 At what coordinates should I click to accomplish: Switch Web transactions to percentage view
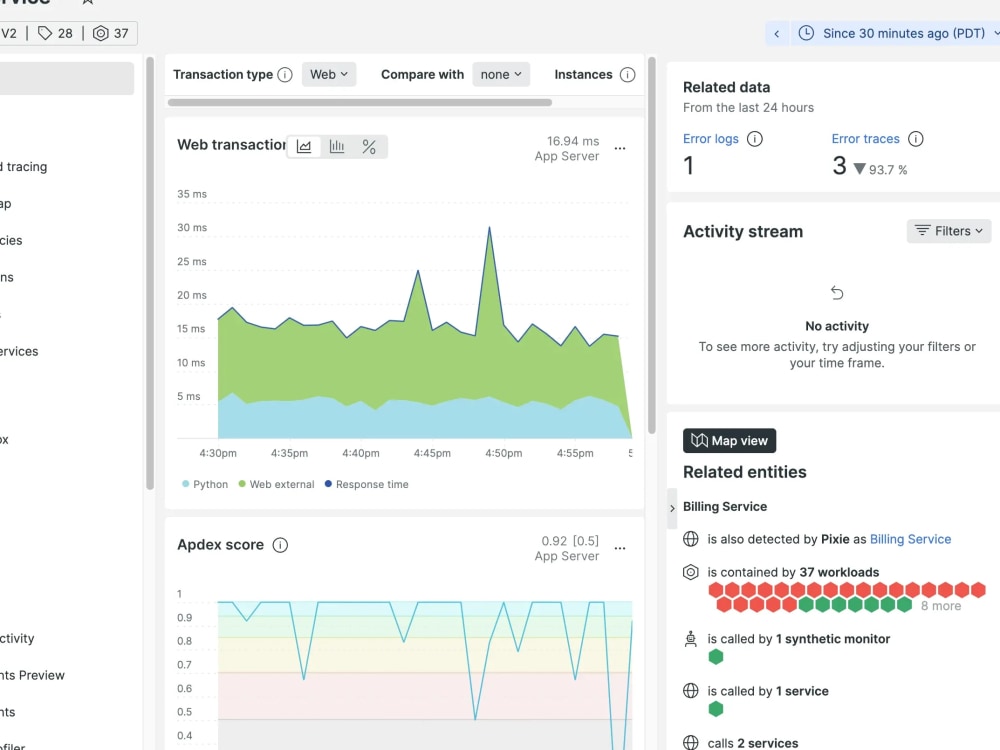(x=369, y=147)
